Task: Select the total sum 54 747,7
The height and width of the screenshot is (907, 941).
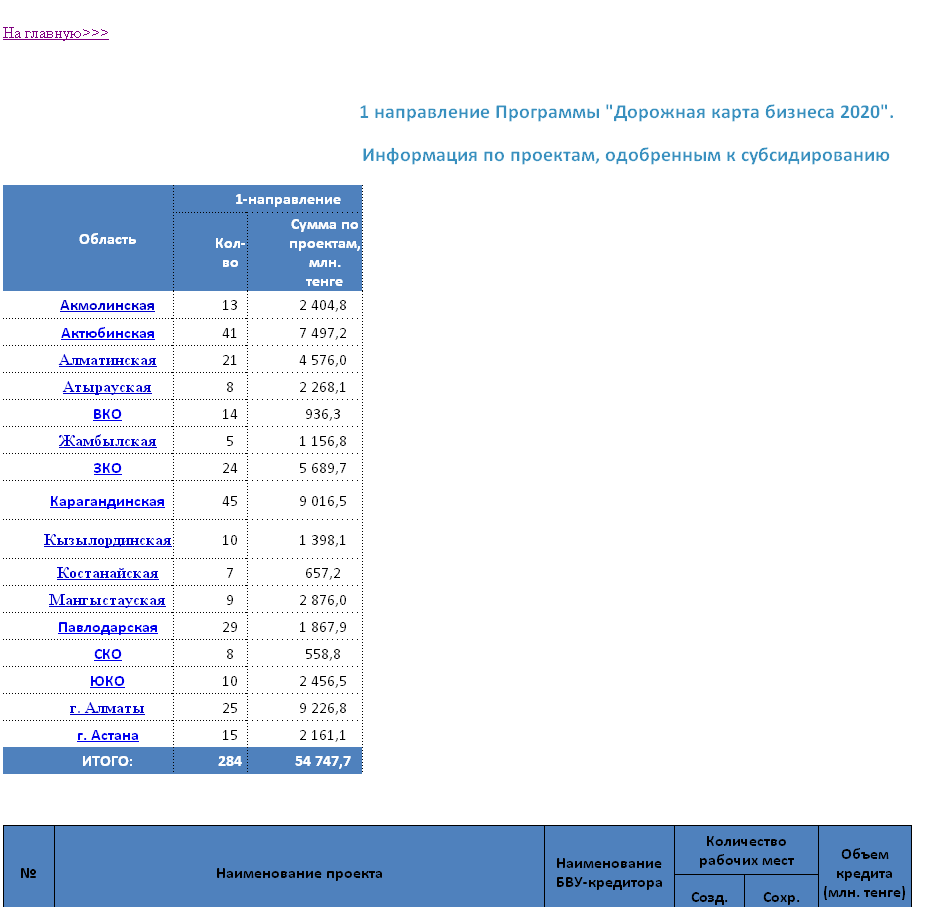Action: click(x=323, y=761)
